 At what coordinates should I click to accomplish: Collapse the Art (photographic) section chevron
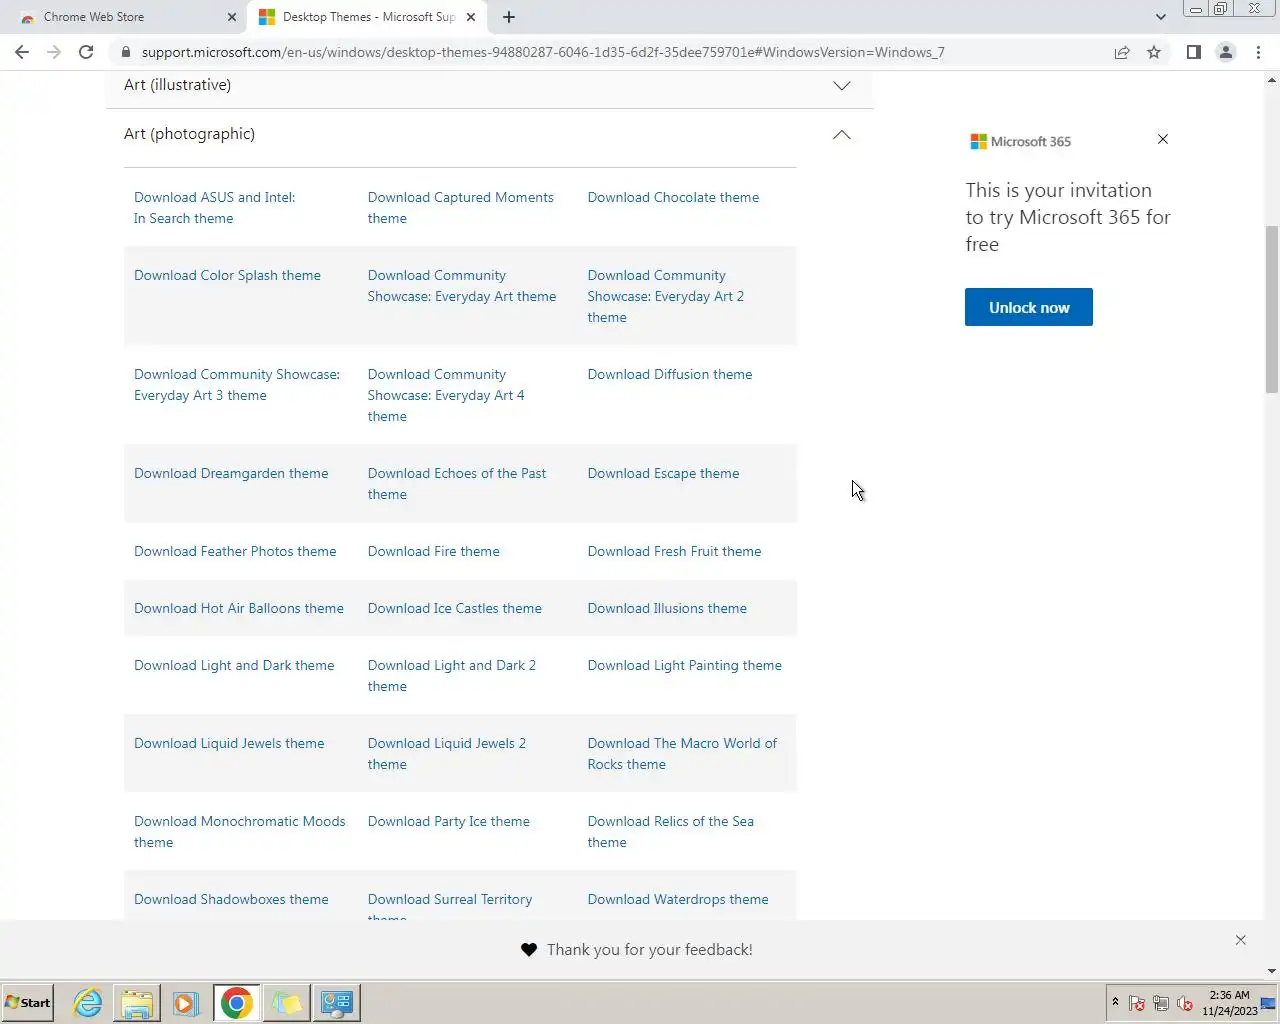point(842,134)
